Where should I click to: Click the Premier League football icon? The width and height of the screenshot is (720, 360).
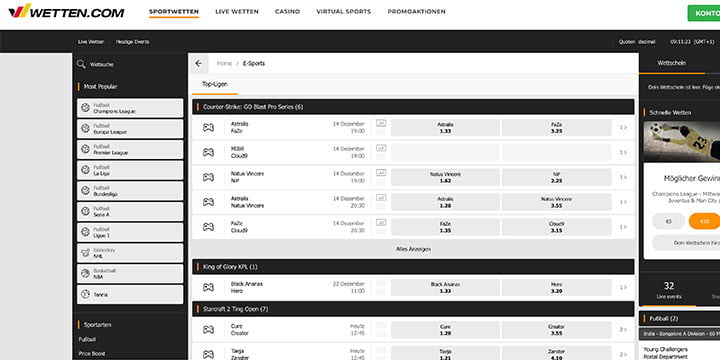tap(85, 149)
